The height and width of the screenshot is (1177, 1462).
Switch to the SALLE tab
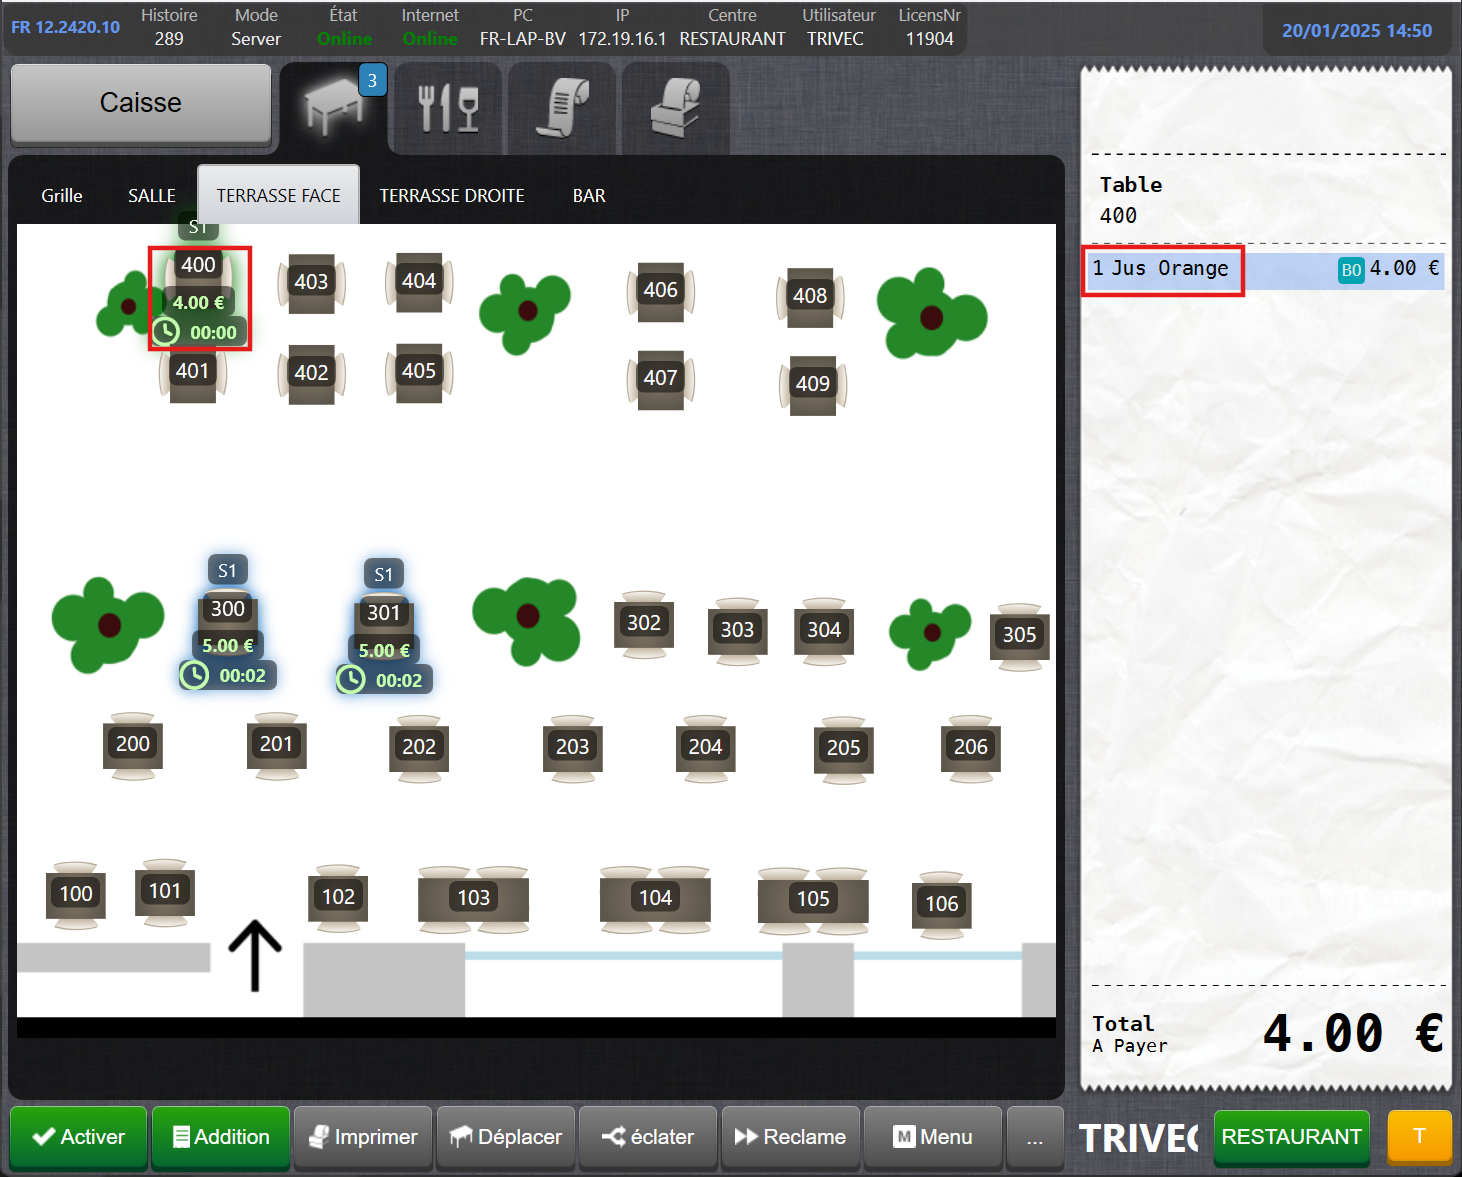[x=152, y=196]
